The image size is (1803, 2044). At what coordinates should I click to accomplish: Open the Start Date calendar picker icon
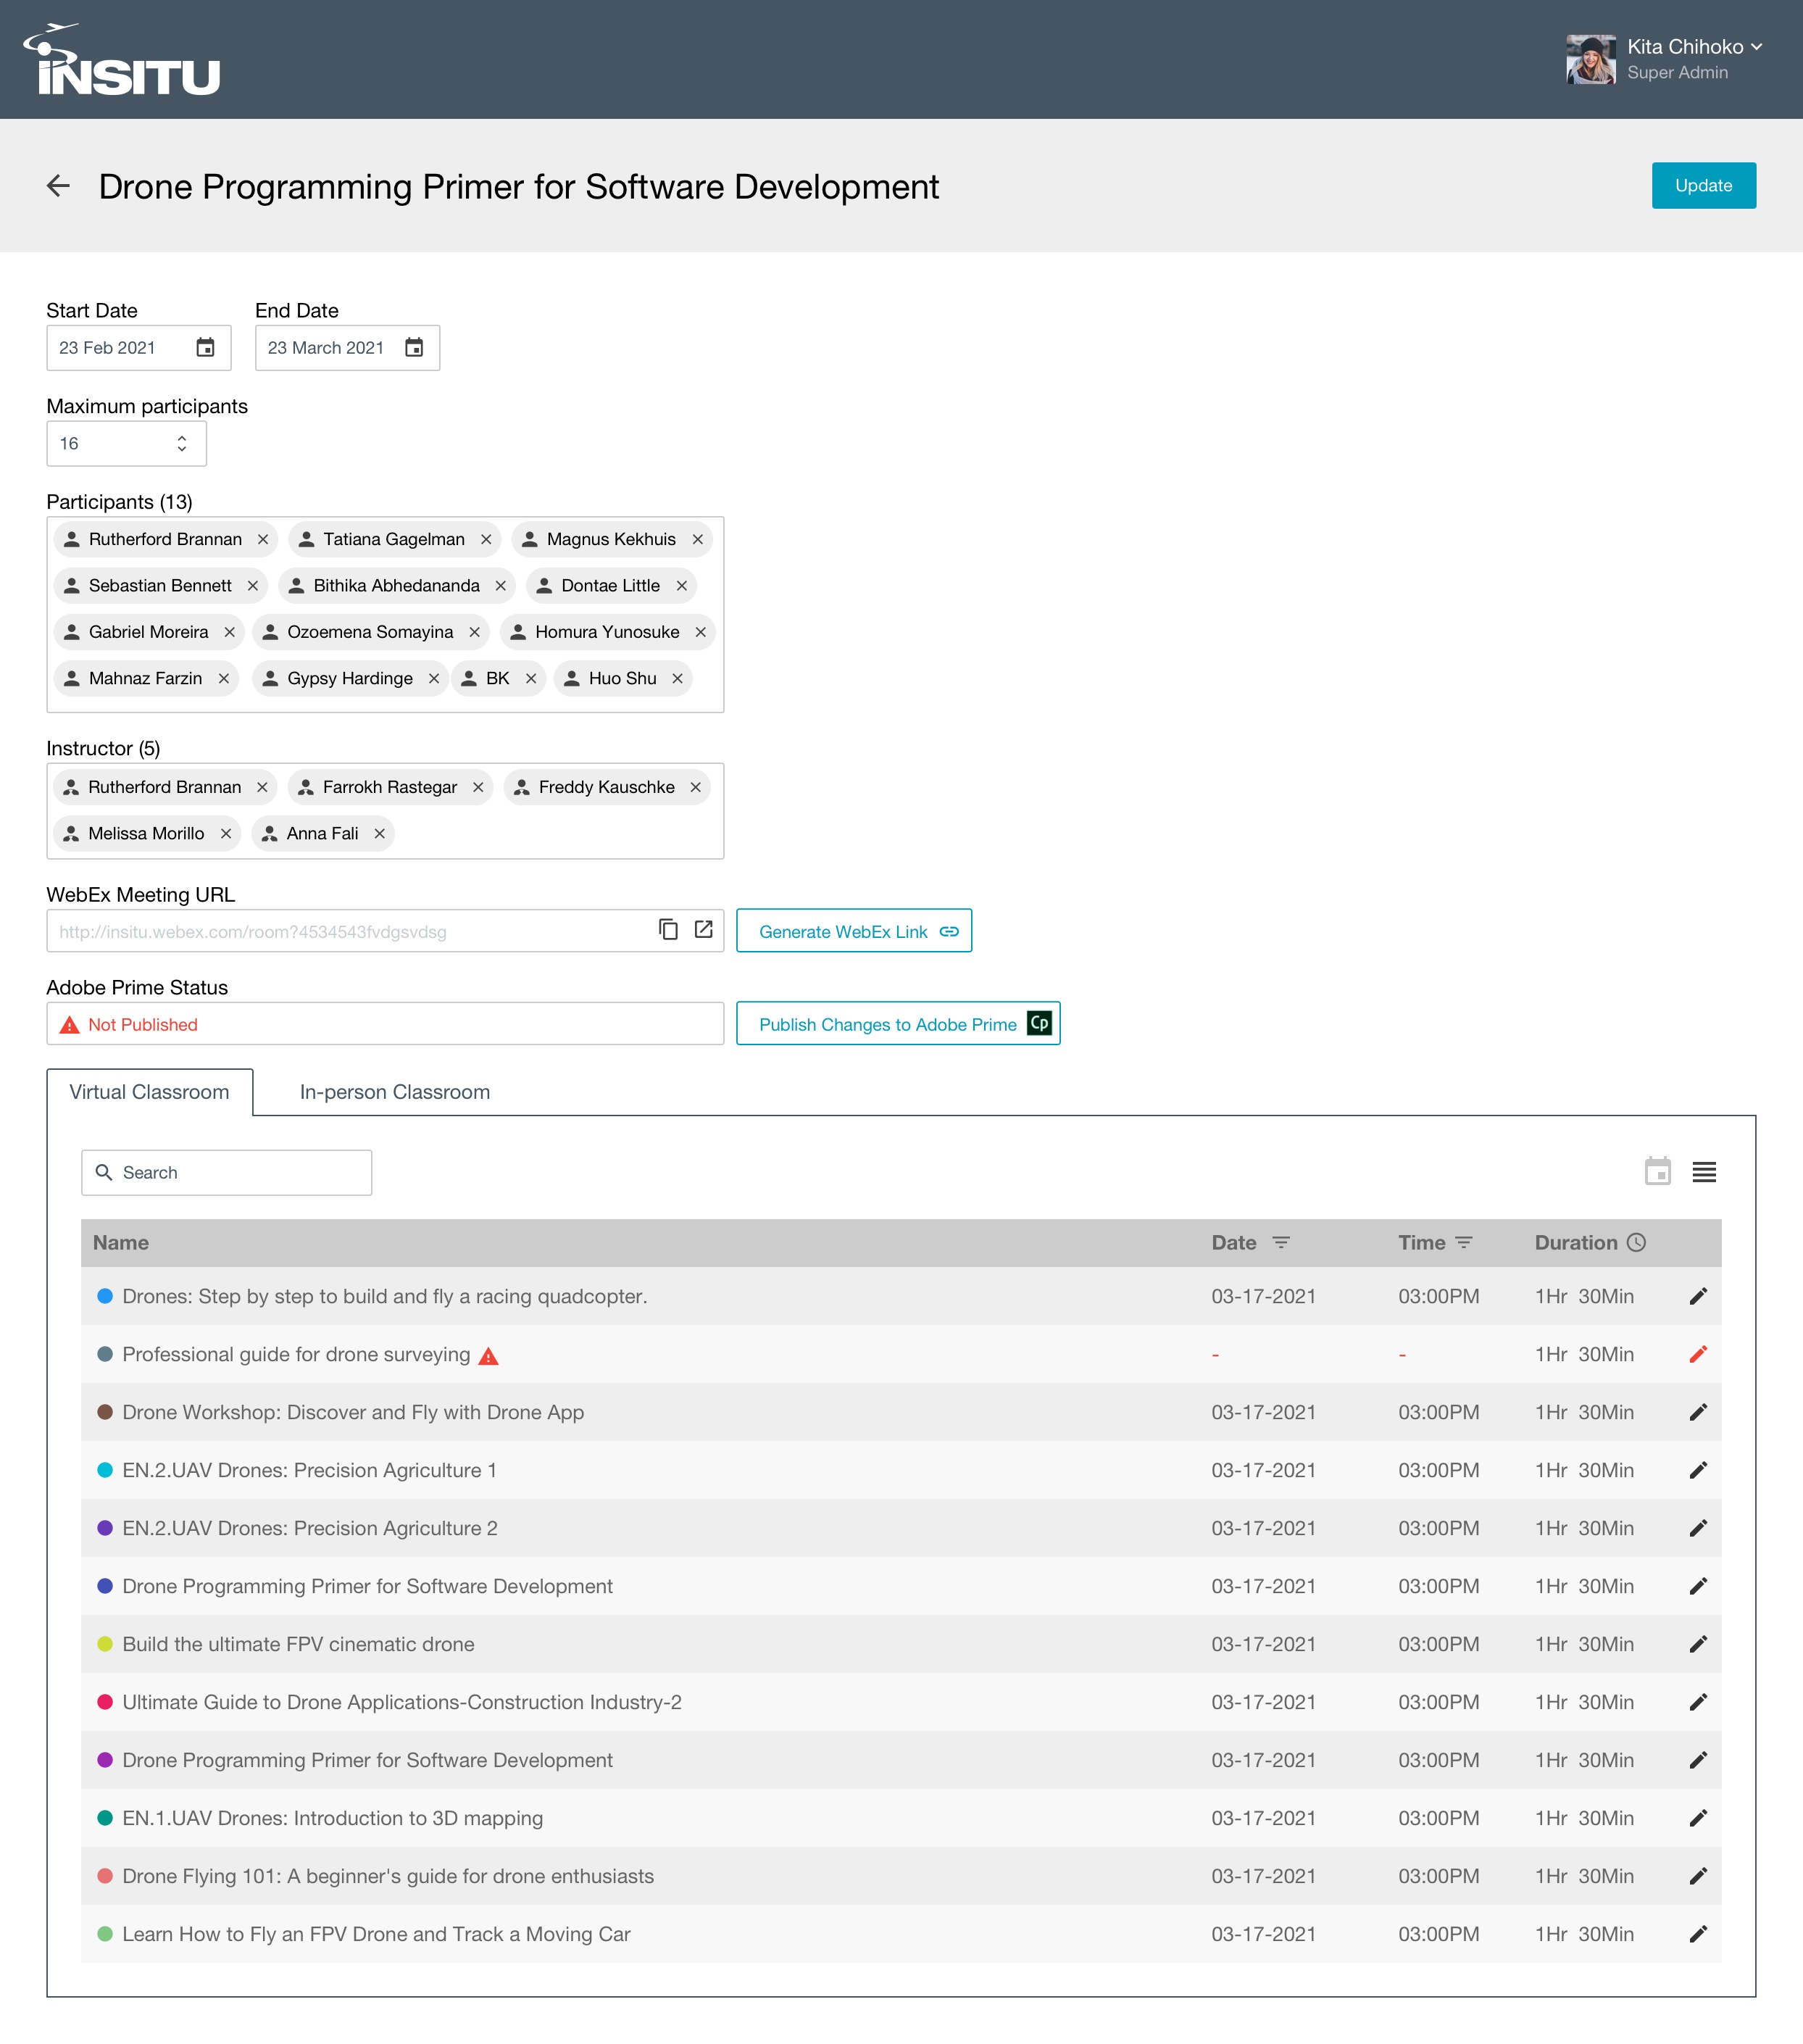pyautogui.click(x=205, y=348)
